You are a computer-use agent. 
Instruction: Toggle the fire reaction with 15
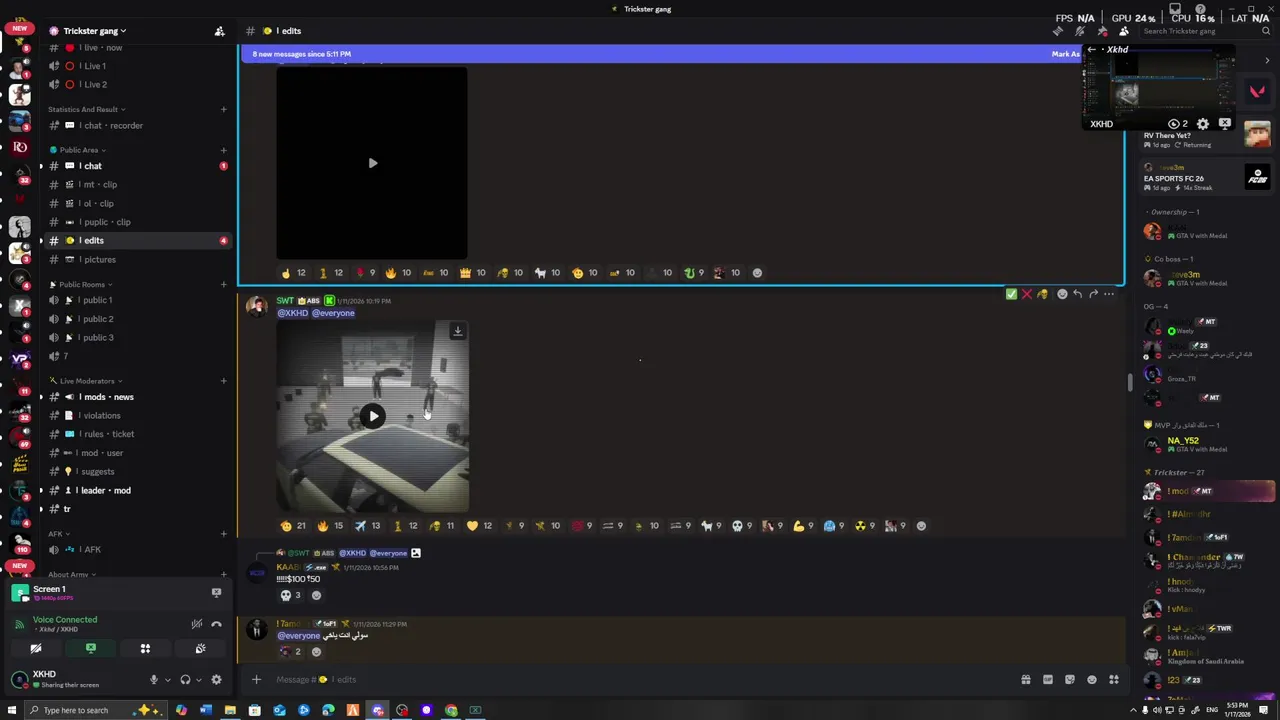coord(330,526)
